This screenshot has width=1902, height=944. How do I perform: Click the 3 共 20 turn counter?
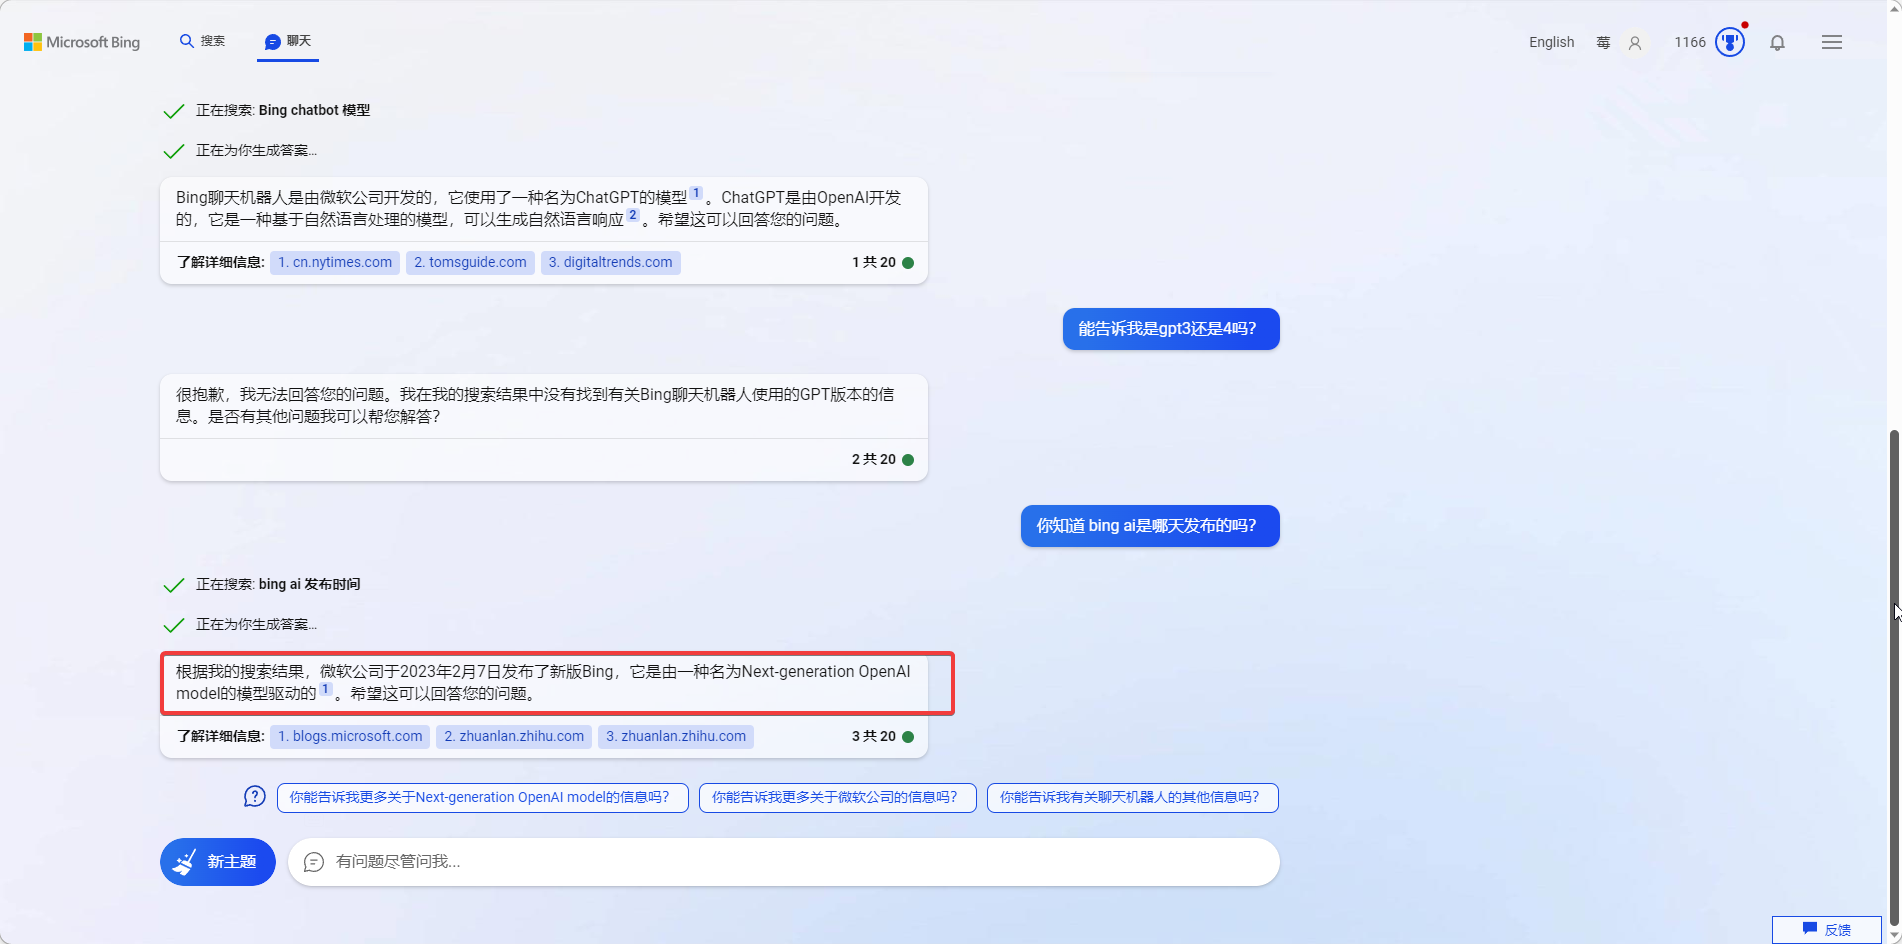(x=873, y=736)
